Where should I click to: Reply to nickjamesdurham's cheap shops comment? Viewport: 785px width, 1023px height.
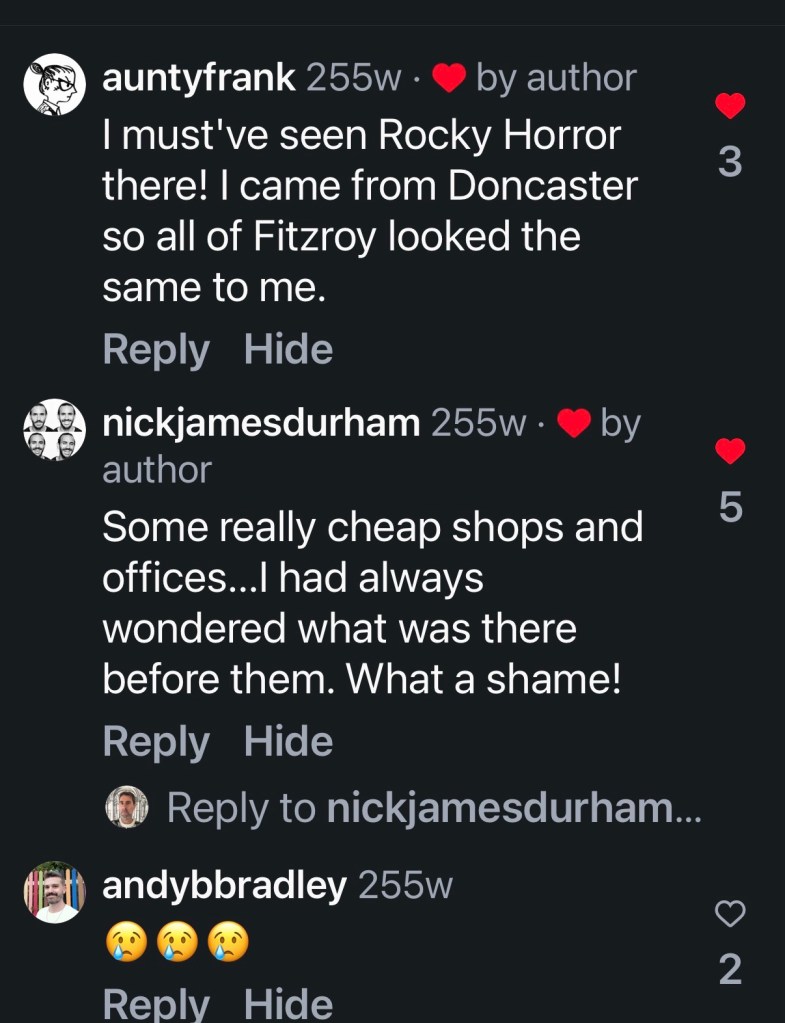(x=156, y=742)
